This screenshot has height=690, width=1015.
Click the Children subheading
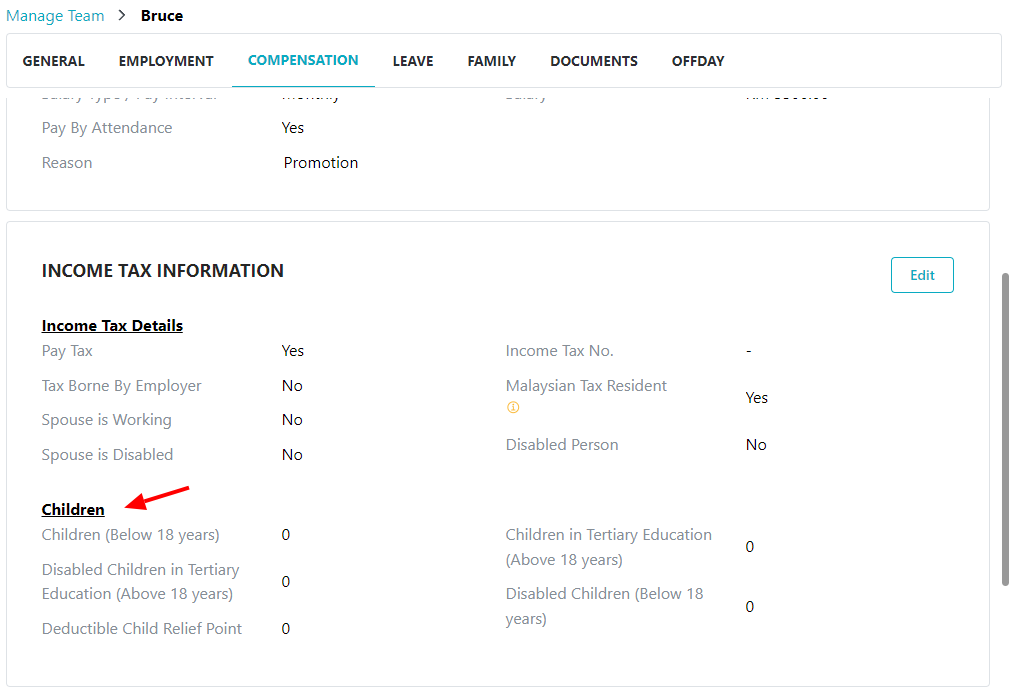(x=73, y=509)
